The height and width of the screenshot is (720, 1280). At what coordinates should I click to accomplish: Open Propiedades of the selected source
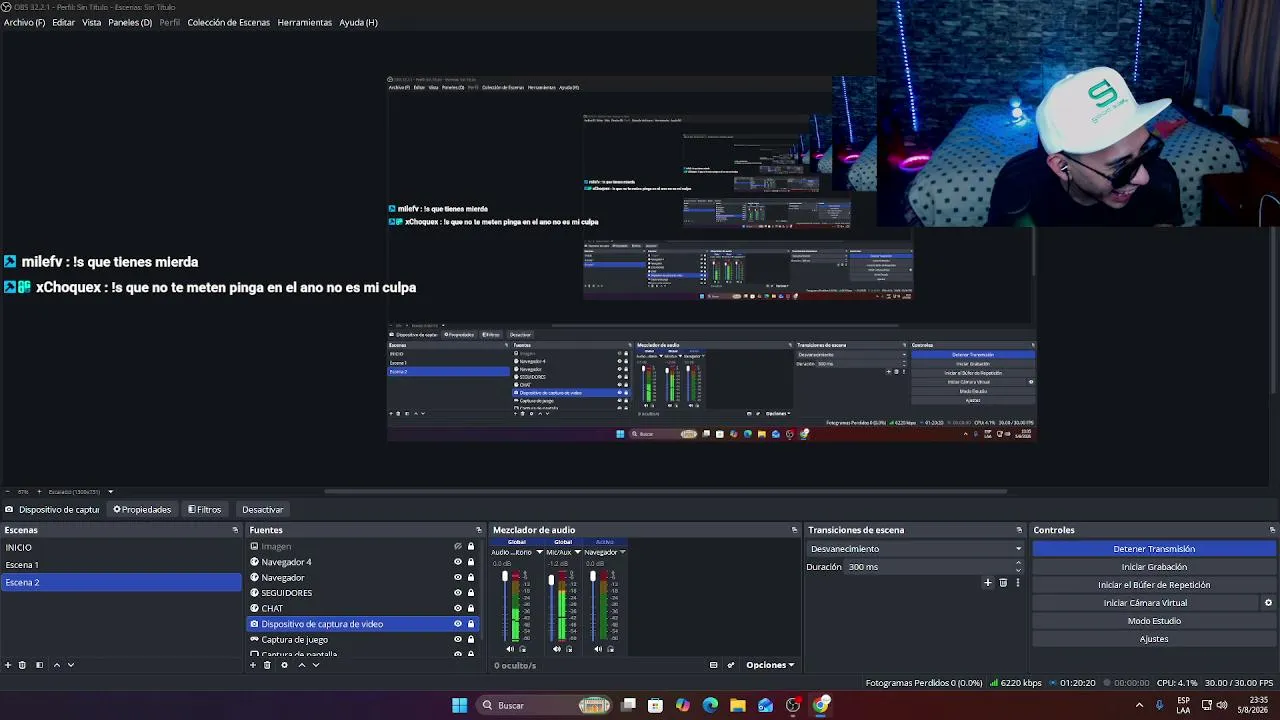tap(142, 510)
